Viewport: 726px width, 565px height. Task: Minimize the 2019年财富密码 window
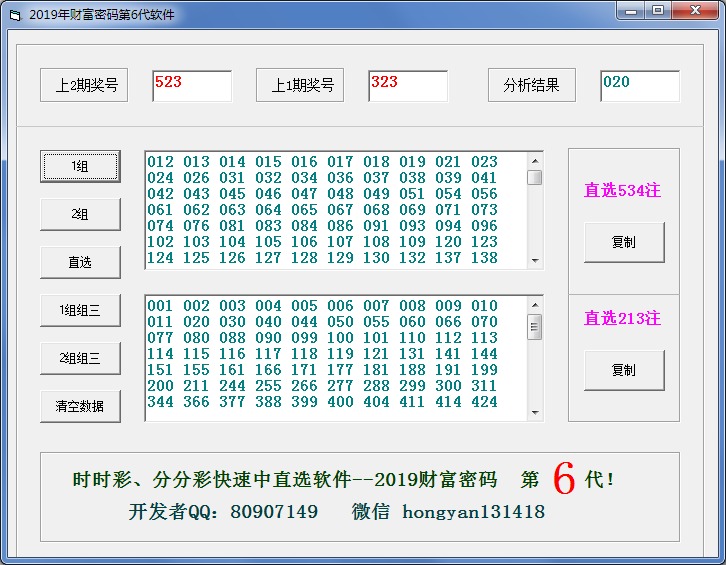pos(628,11)
